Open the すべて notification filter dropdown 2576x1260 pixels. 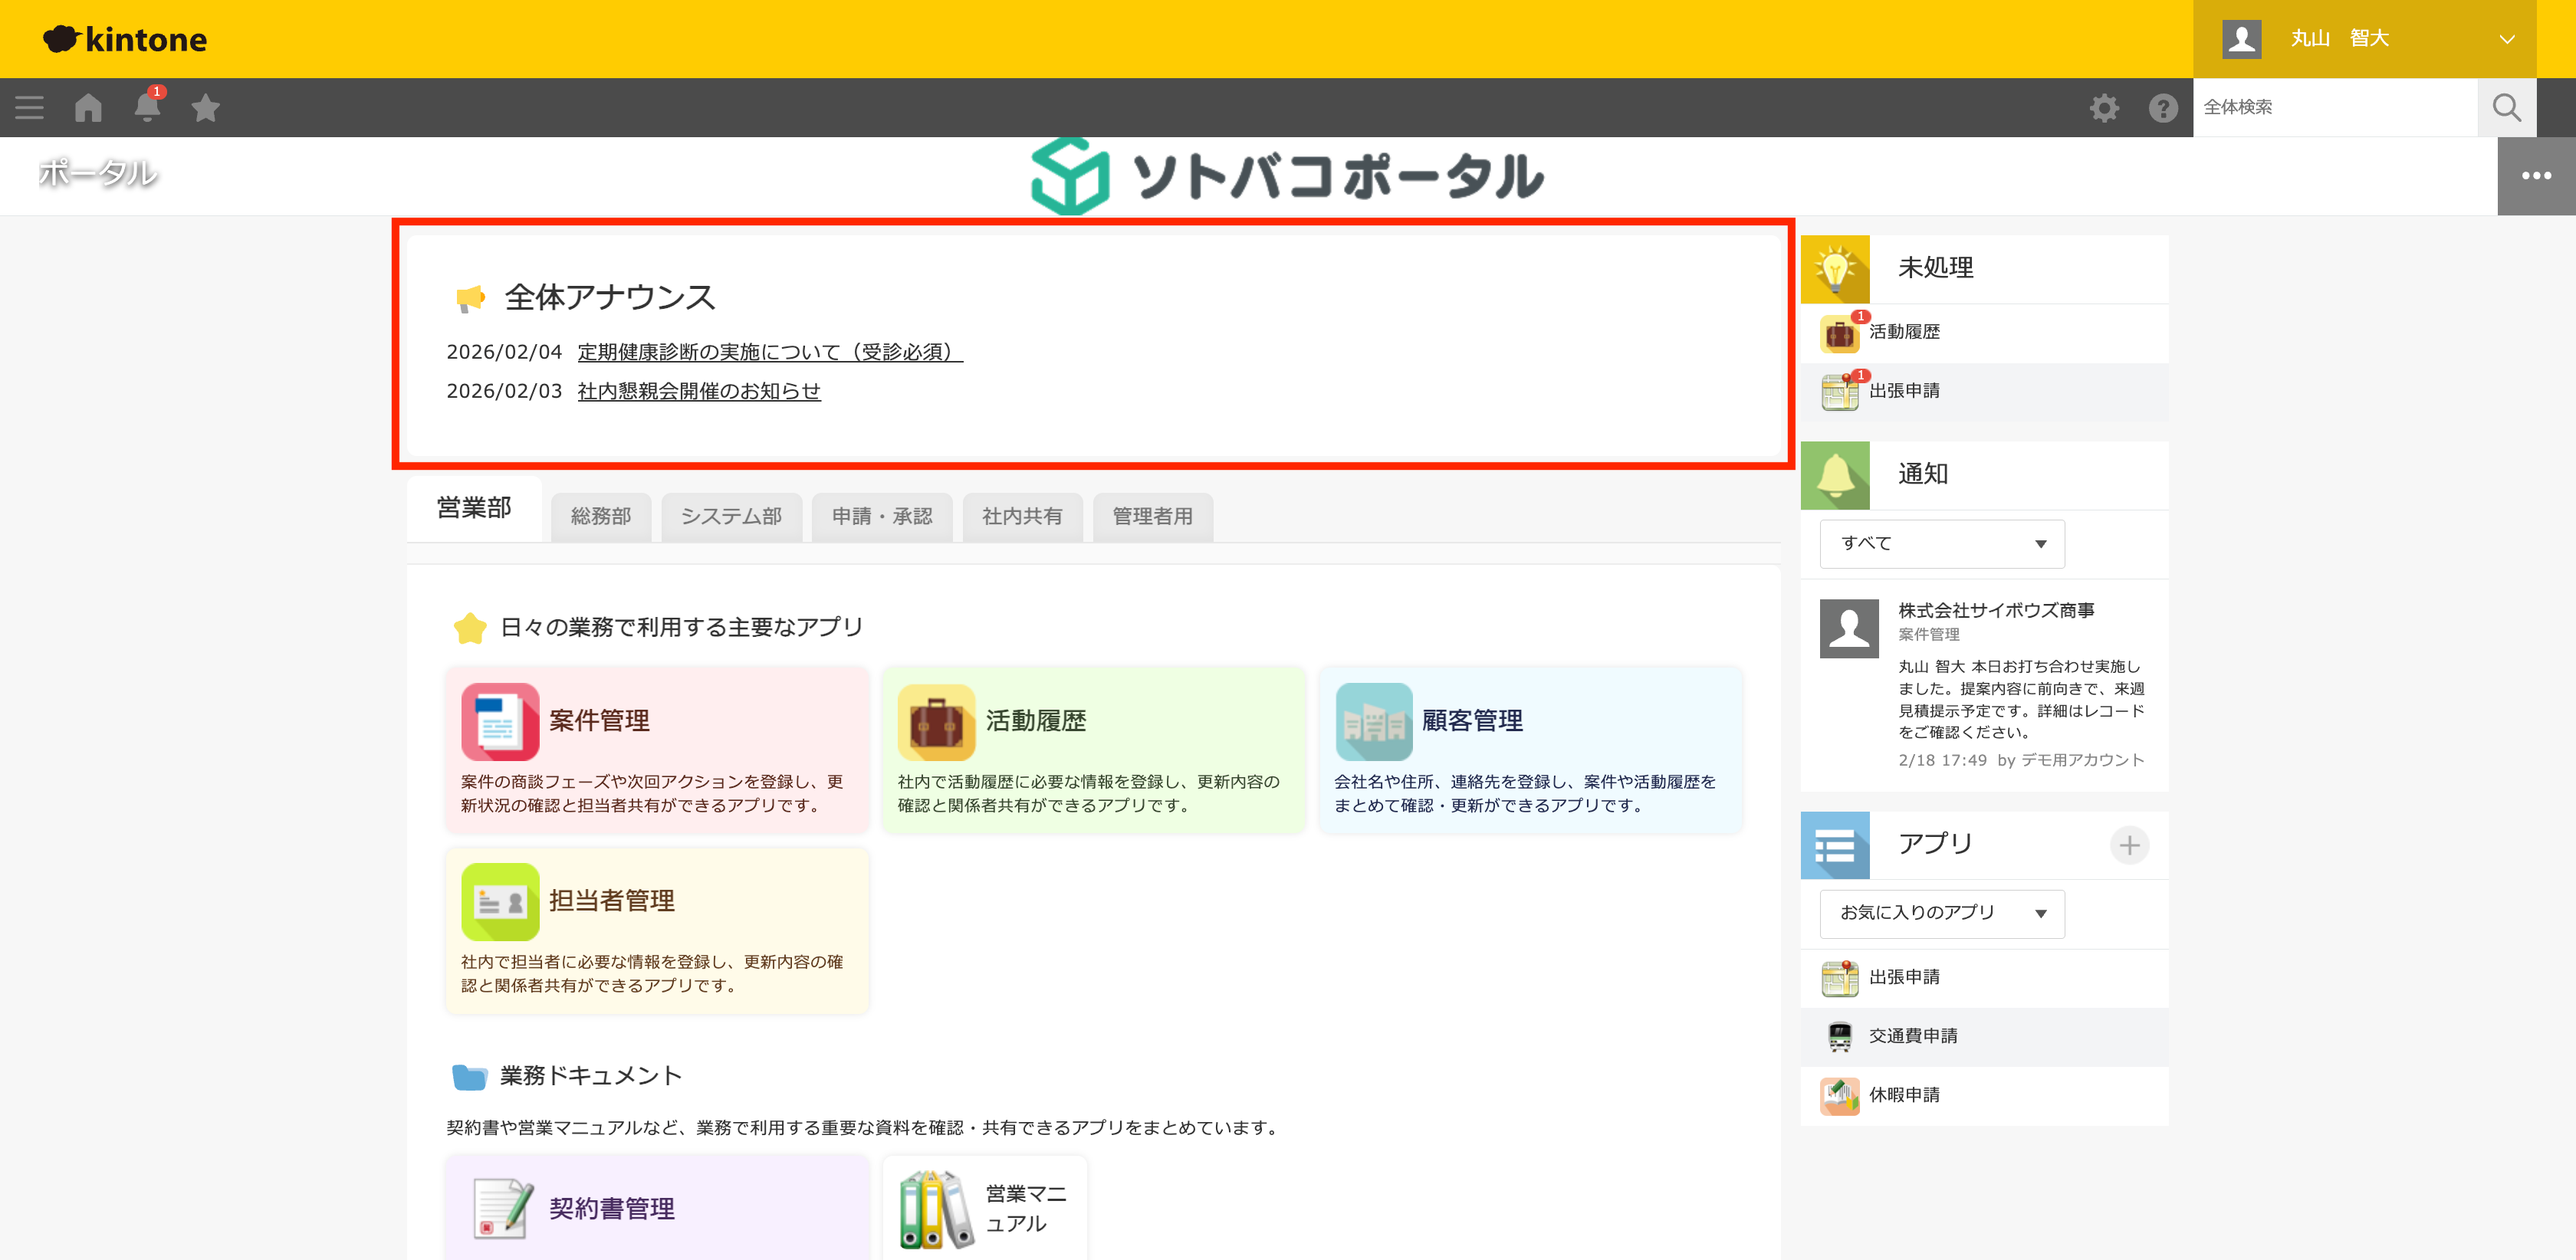click(1941, 543)
